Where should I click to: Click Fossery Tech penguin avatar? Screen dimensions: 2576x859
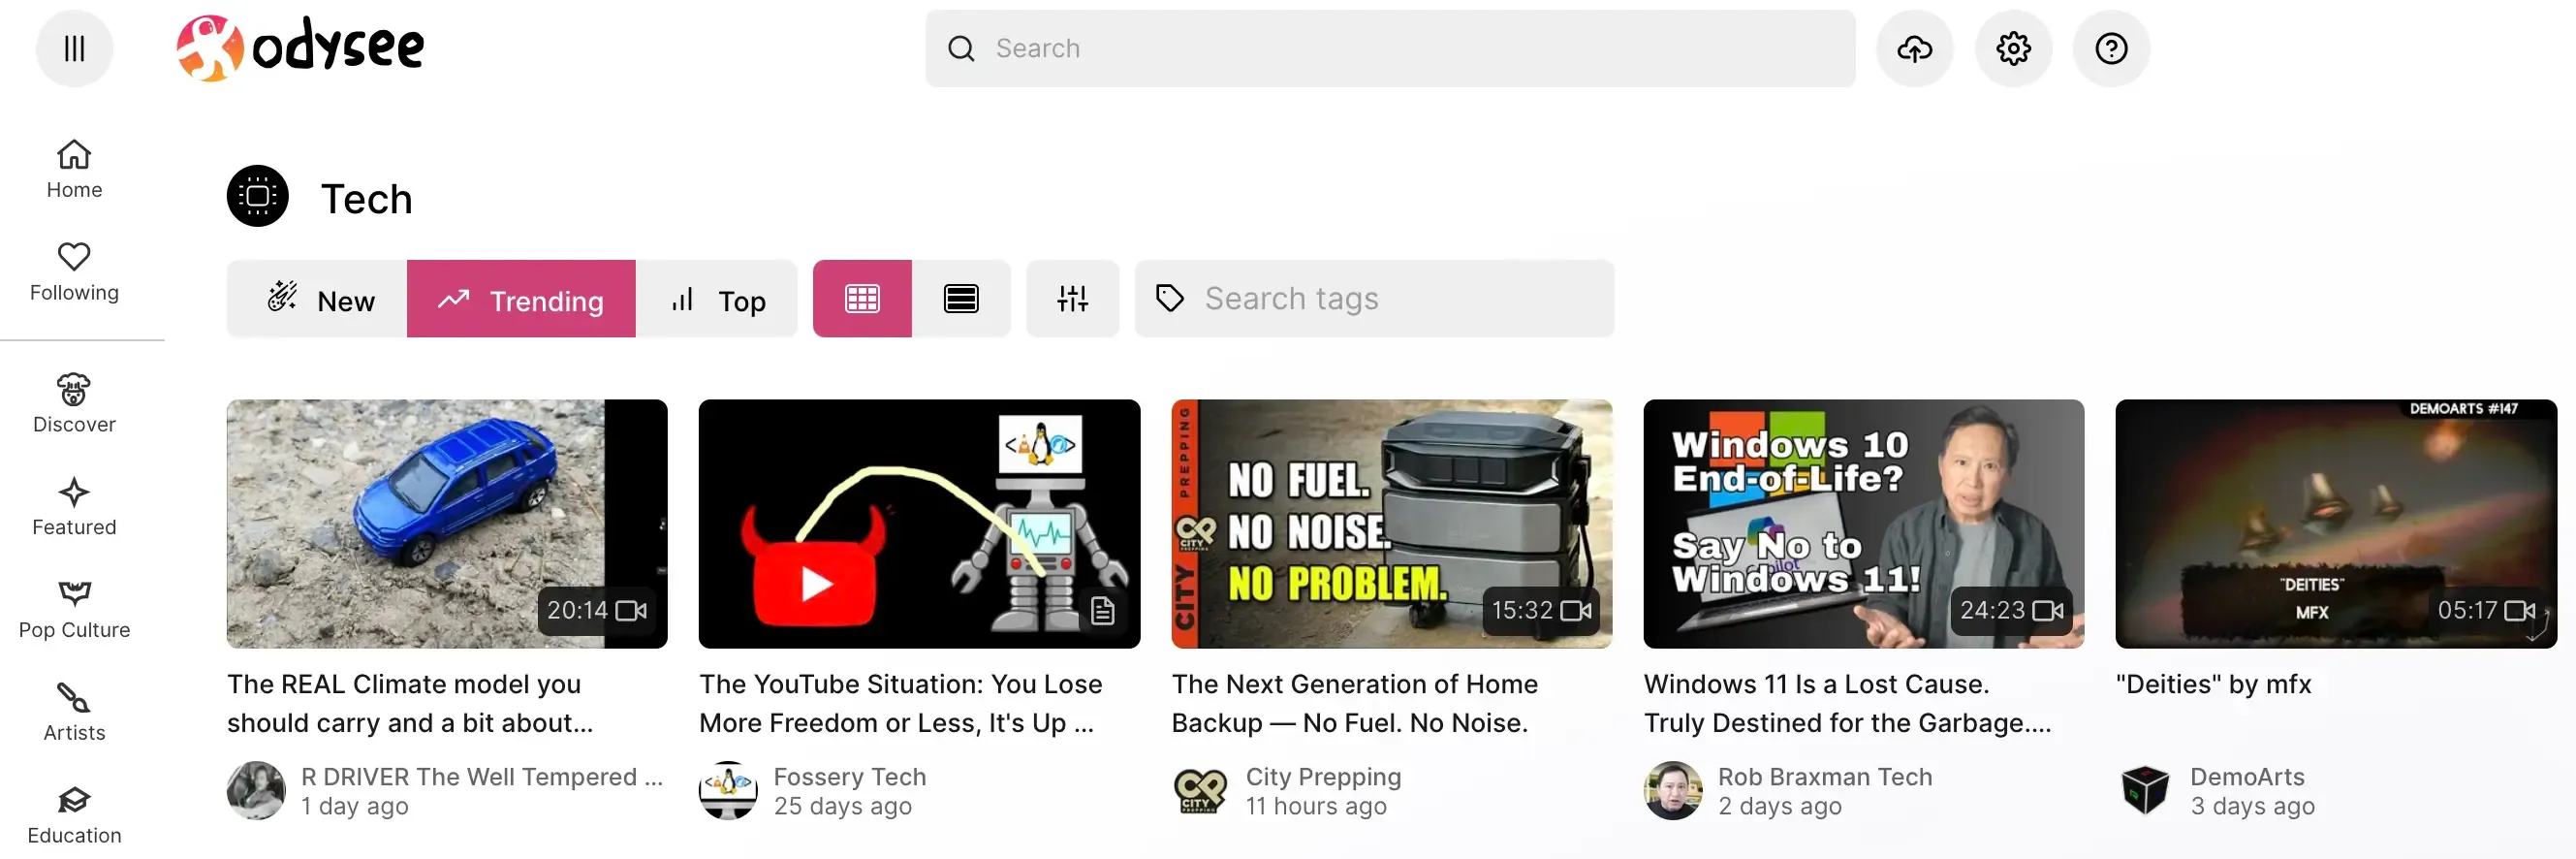coord(728,790)
